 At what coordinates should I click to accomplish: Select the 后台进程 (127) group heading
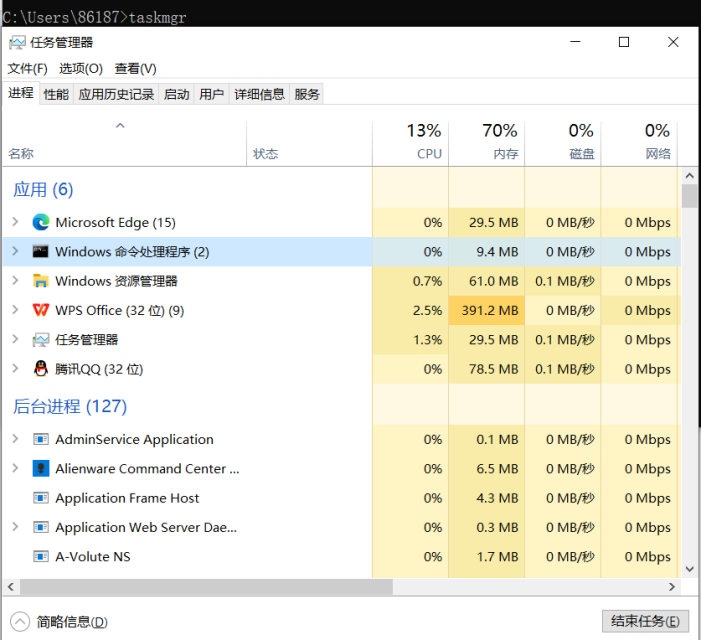[70, 406]
